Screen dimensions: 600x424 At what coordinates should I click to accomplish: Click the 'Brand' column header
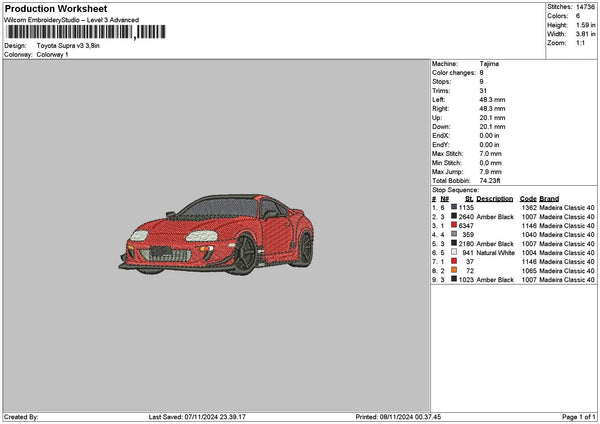[549, 199]
